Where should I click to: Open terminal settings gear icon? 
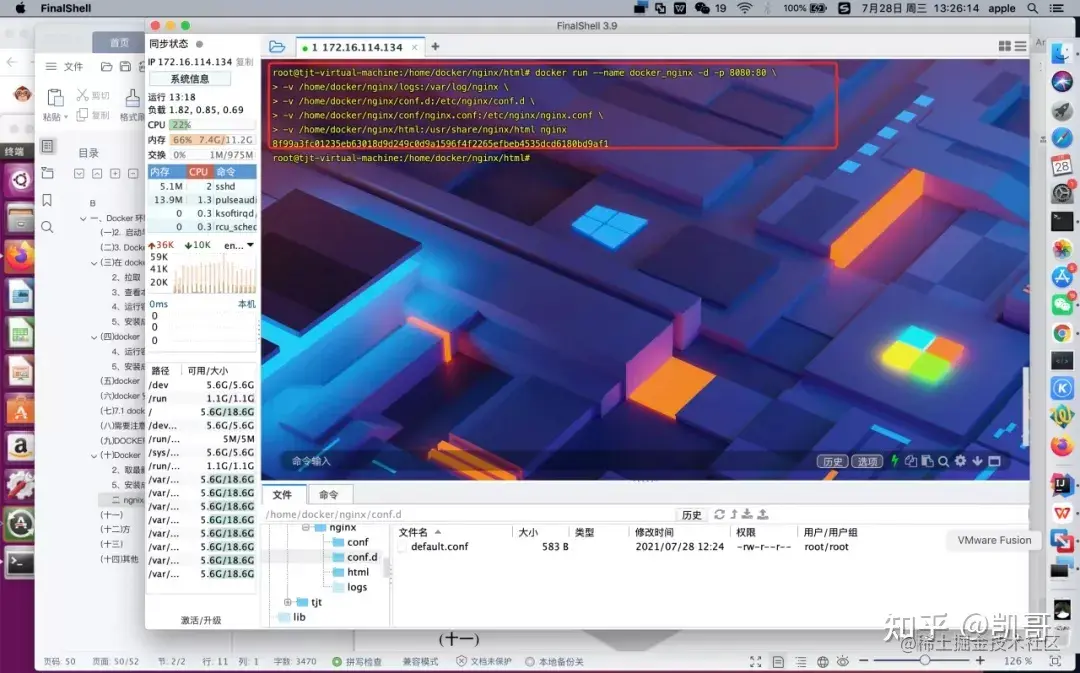pyautogui.click(x=960, y=461)
